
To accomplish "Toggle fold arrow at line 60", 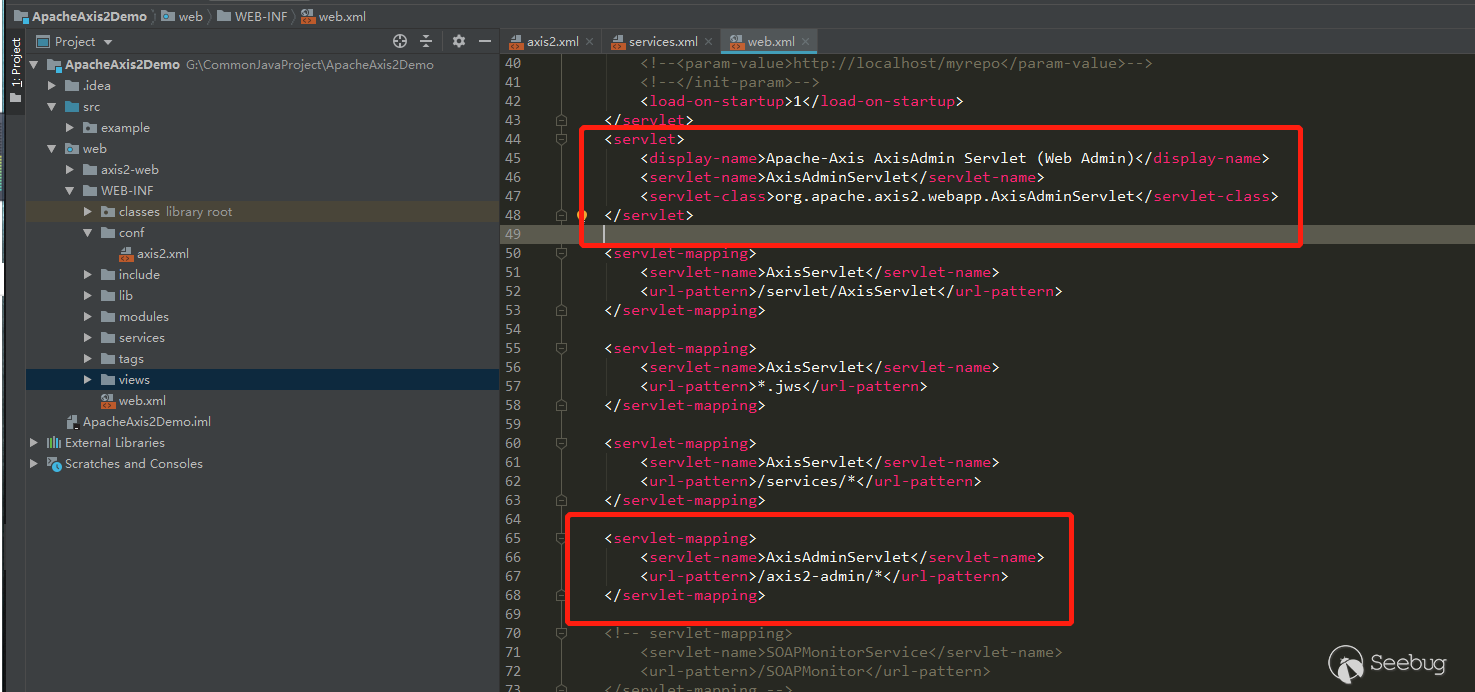I will [561, 442].
